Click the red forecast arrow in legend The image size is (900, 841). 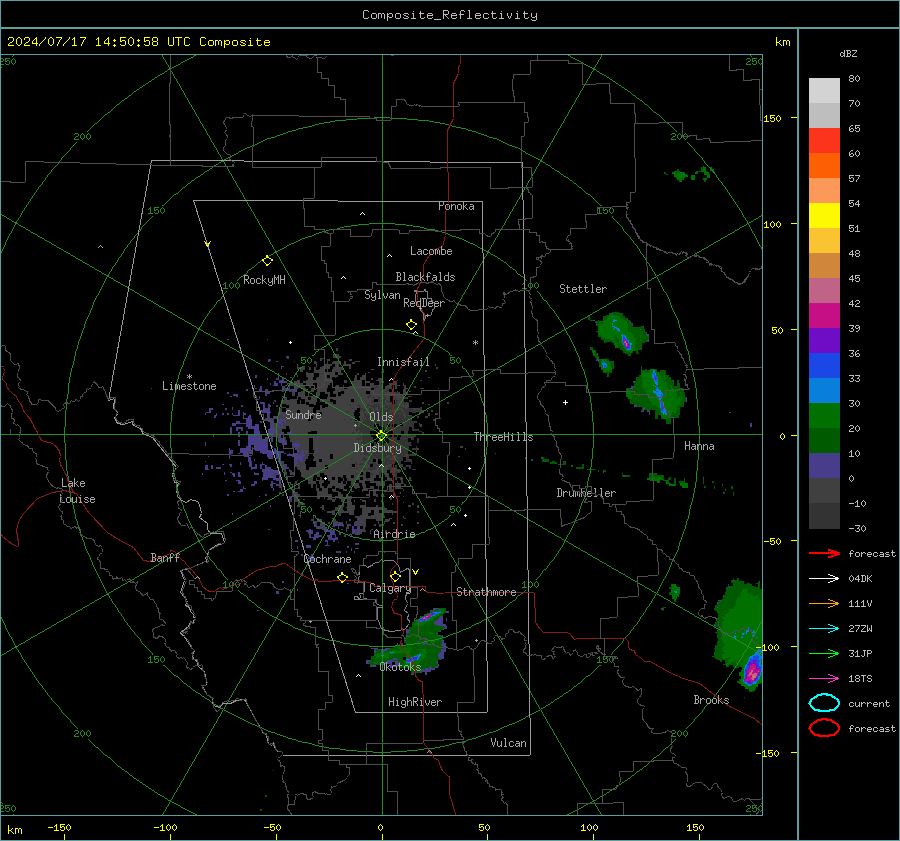point(824,553)
